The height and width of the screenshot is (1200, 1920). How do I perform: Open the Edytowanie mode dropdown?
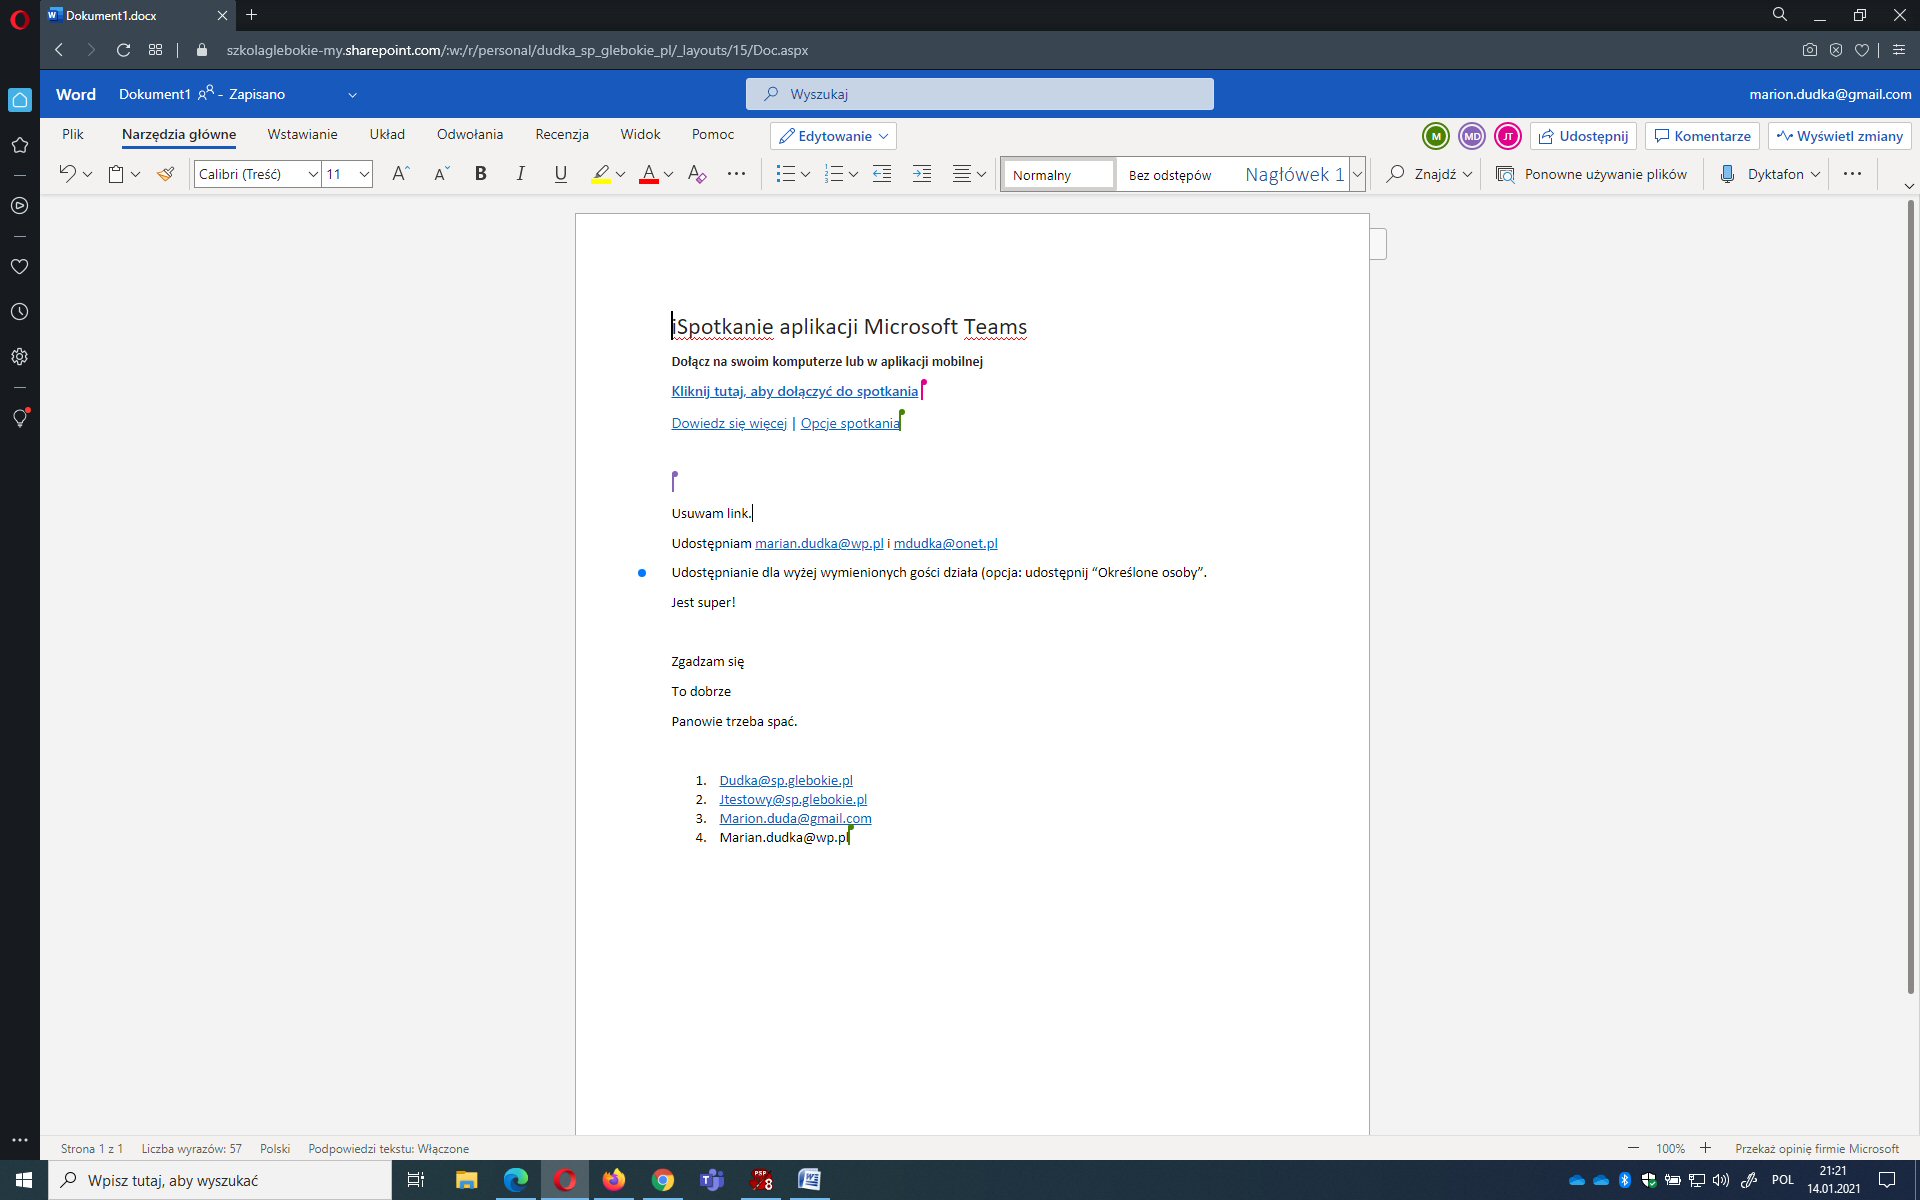833,136
